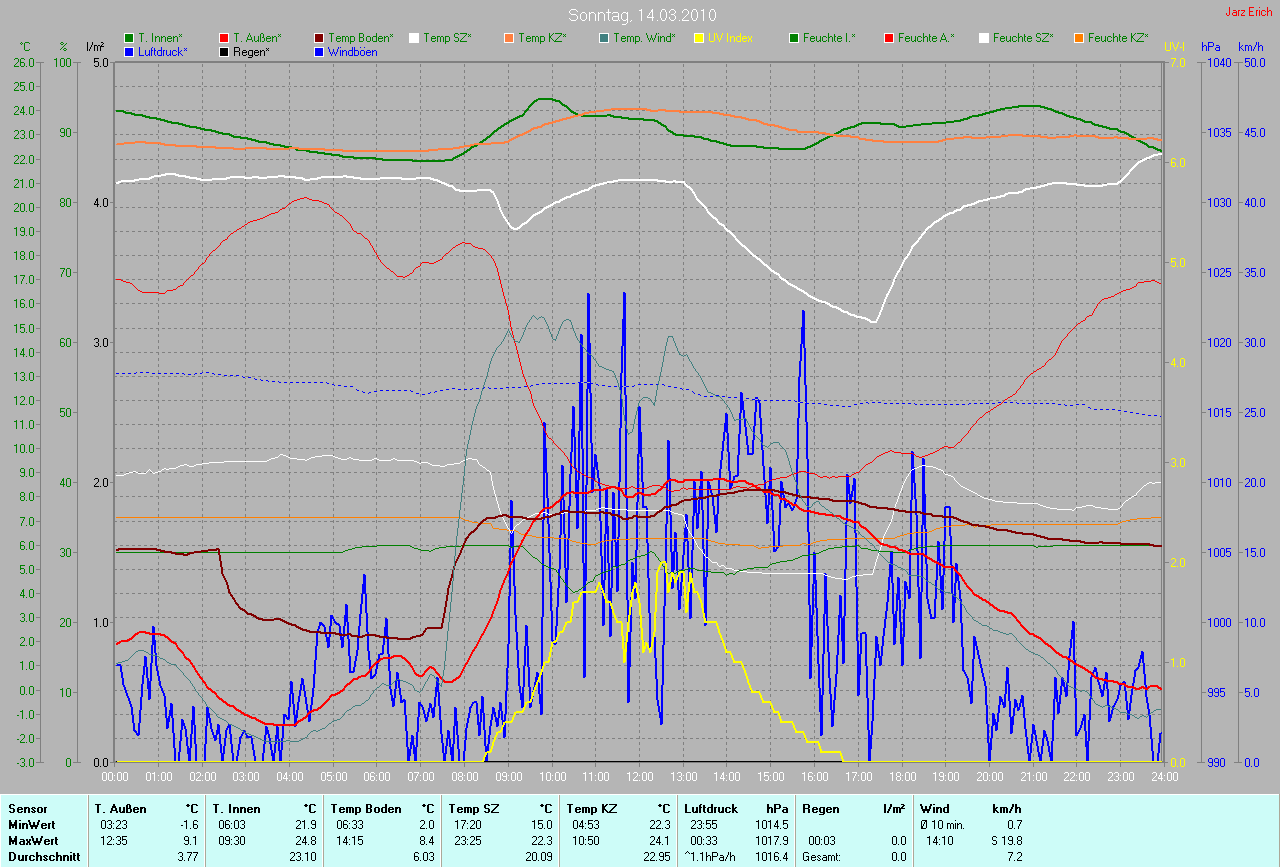Viewport: 1280px width, 867px height.
Task: Click the Temp KZ maximum time 10:50
Action: [x=585, y=841]
